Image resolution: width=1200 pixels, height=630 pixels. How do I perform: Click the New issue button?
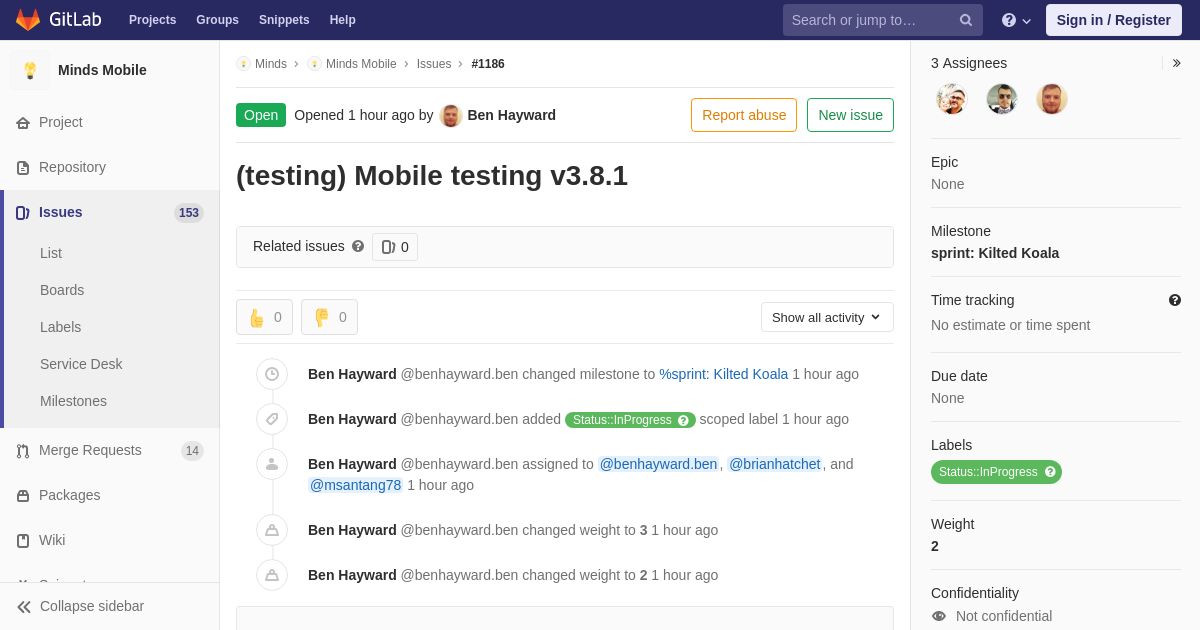click(850, 115)
